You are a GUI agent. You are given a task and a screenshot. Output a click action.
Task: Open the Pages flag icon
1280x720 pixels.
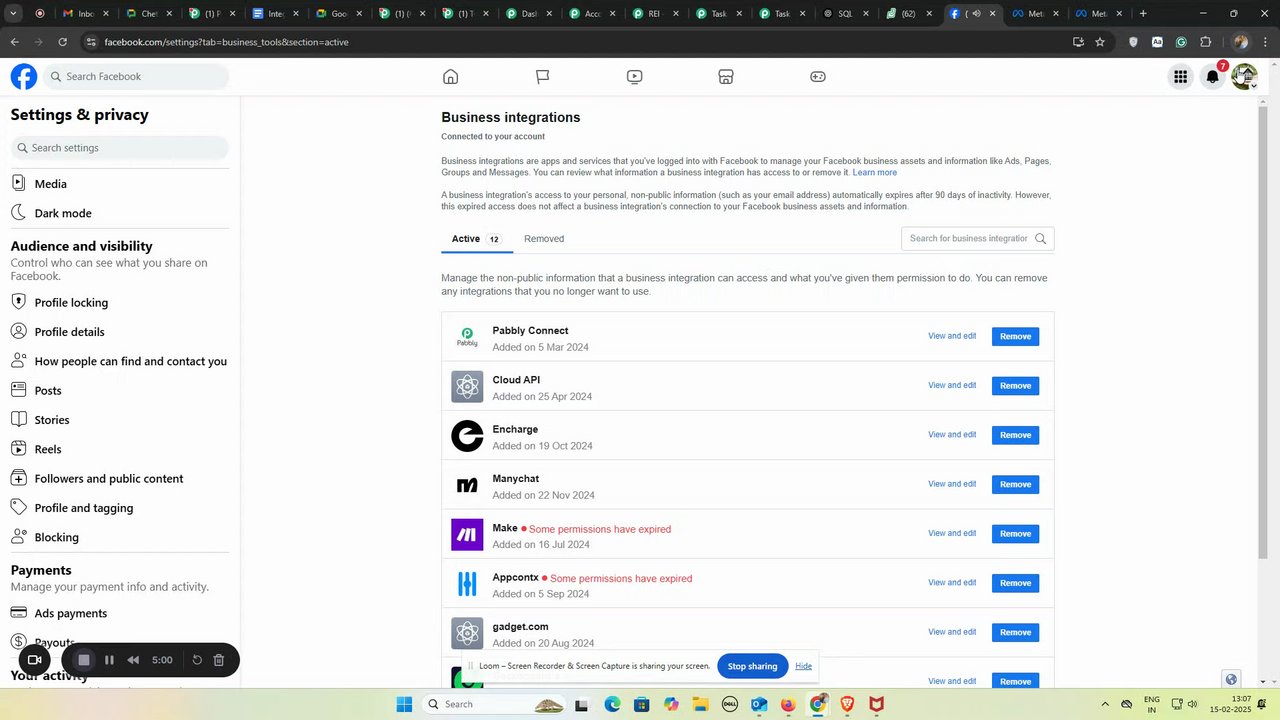pyautogui.click(x=542, y=77)
